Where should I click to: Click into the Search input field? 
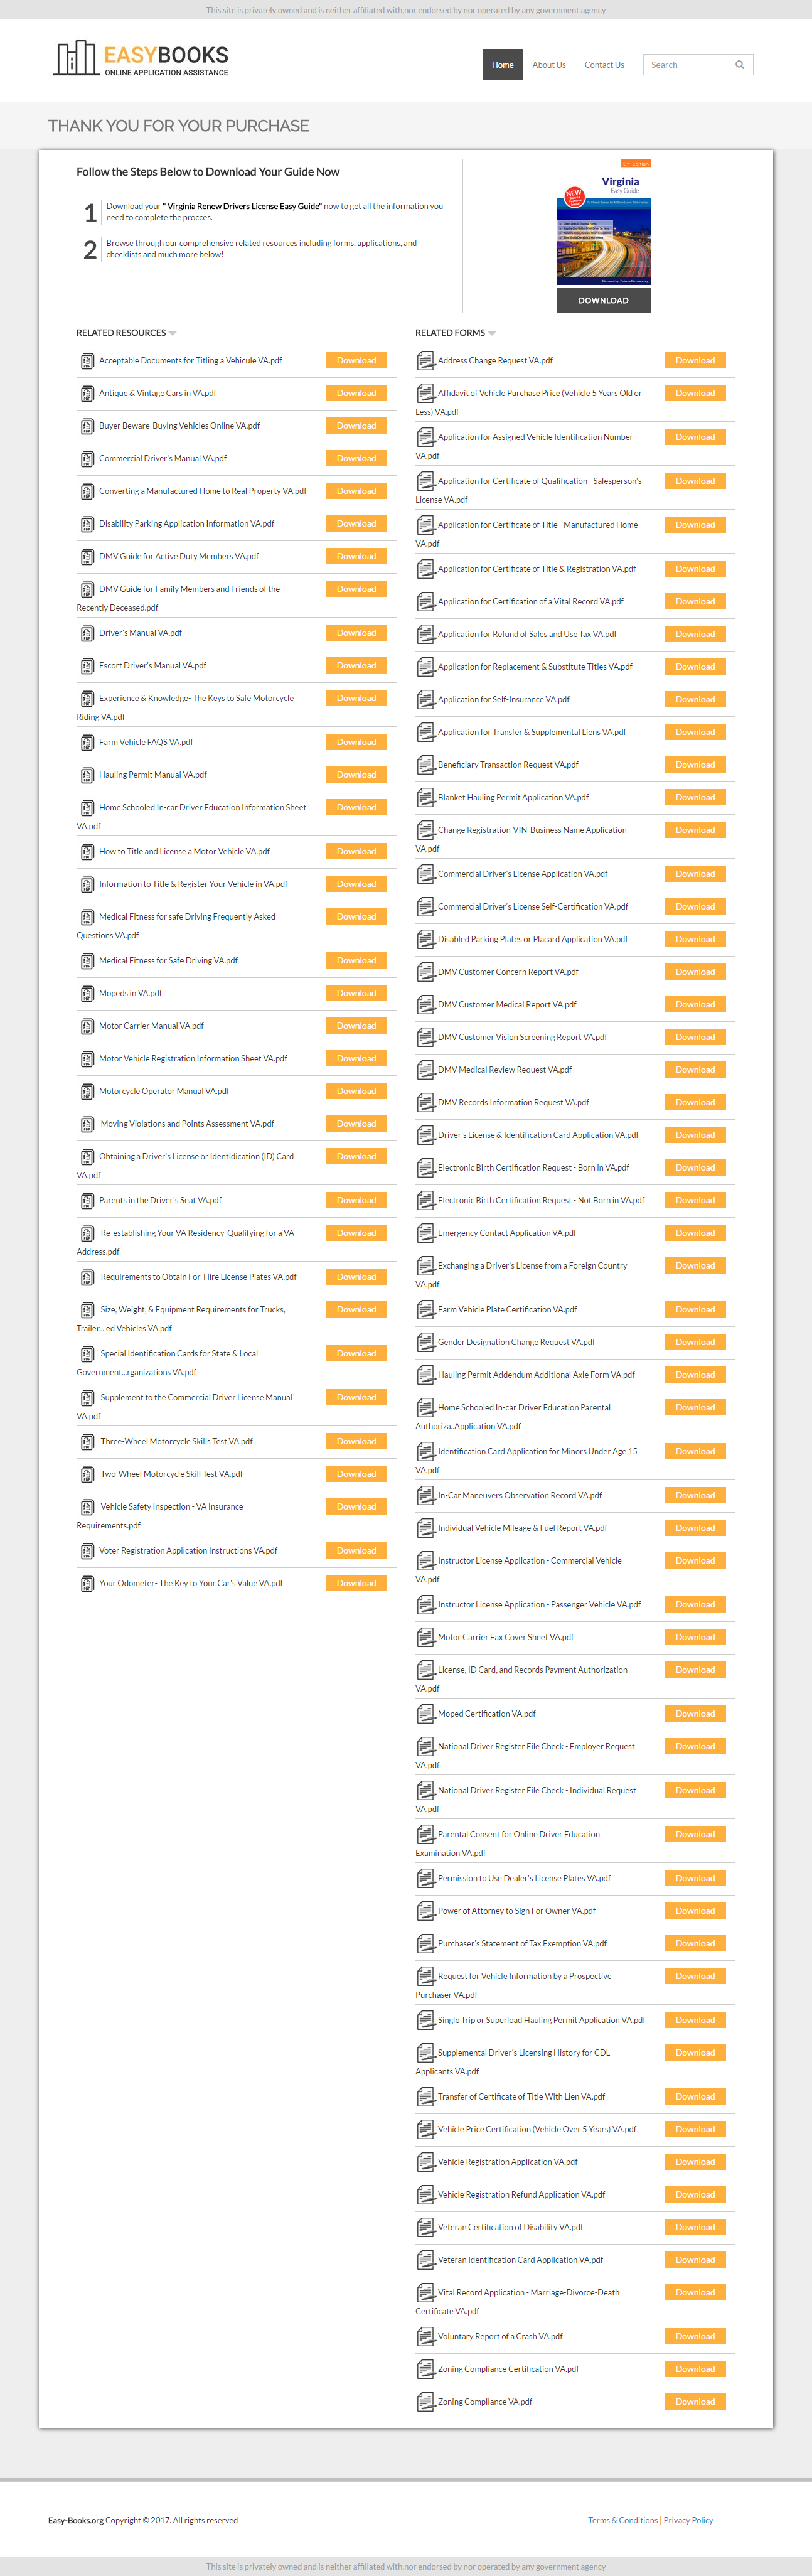point(688,65)
